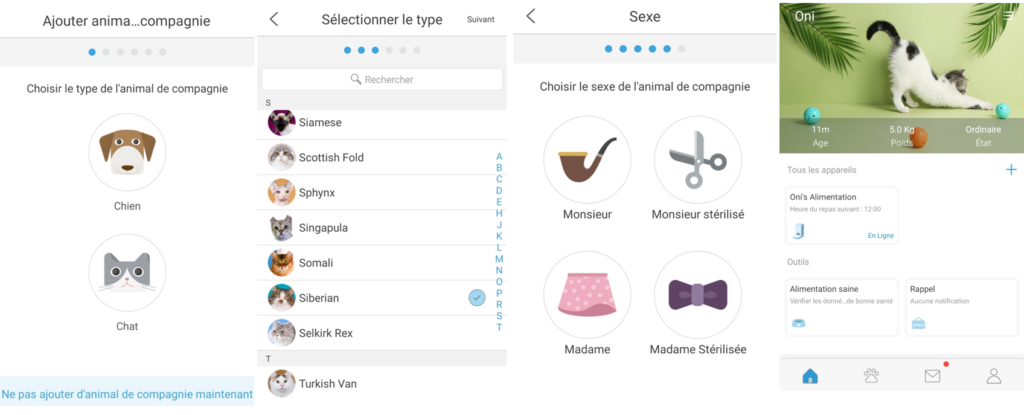Screen dimensions: 1024x415
Task: Open the paw pets tab icon
Action: click(871, 376)
